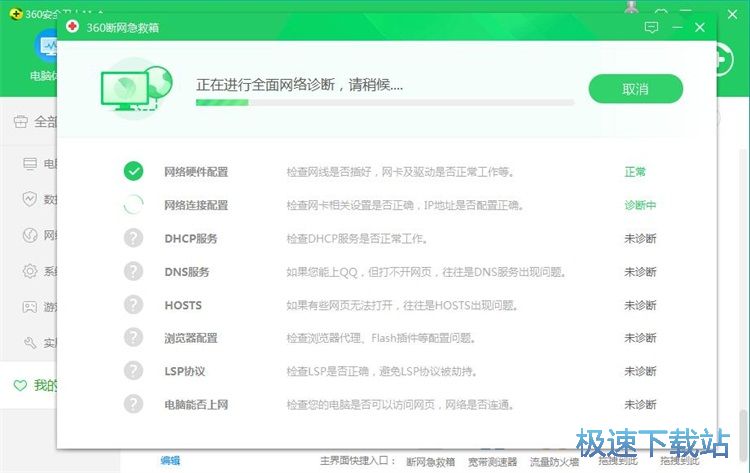
Task: Select the HOSTS item label
Action: click(x=183, y=305)
